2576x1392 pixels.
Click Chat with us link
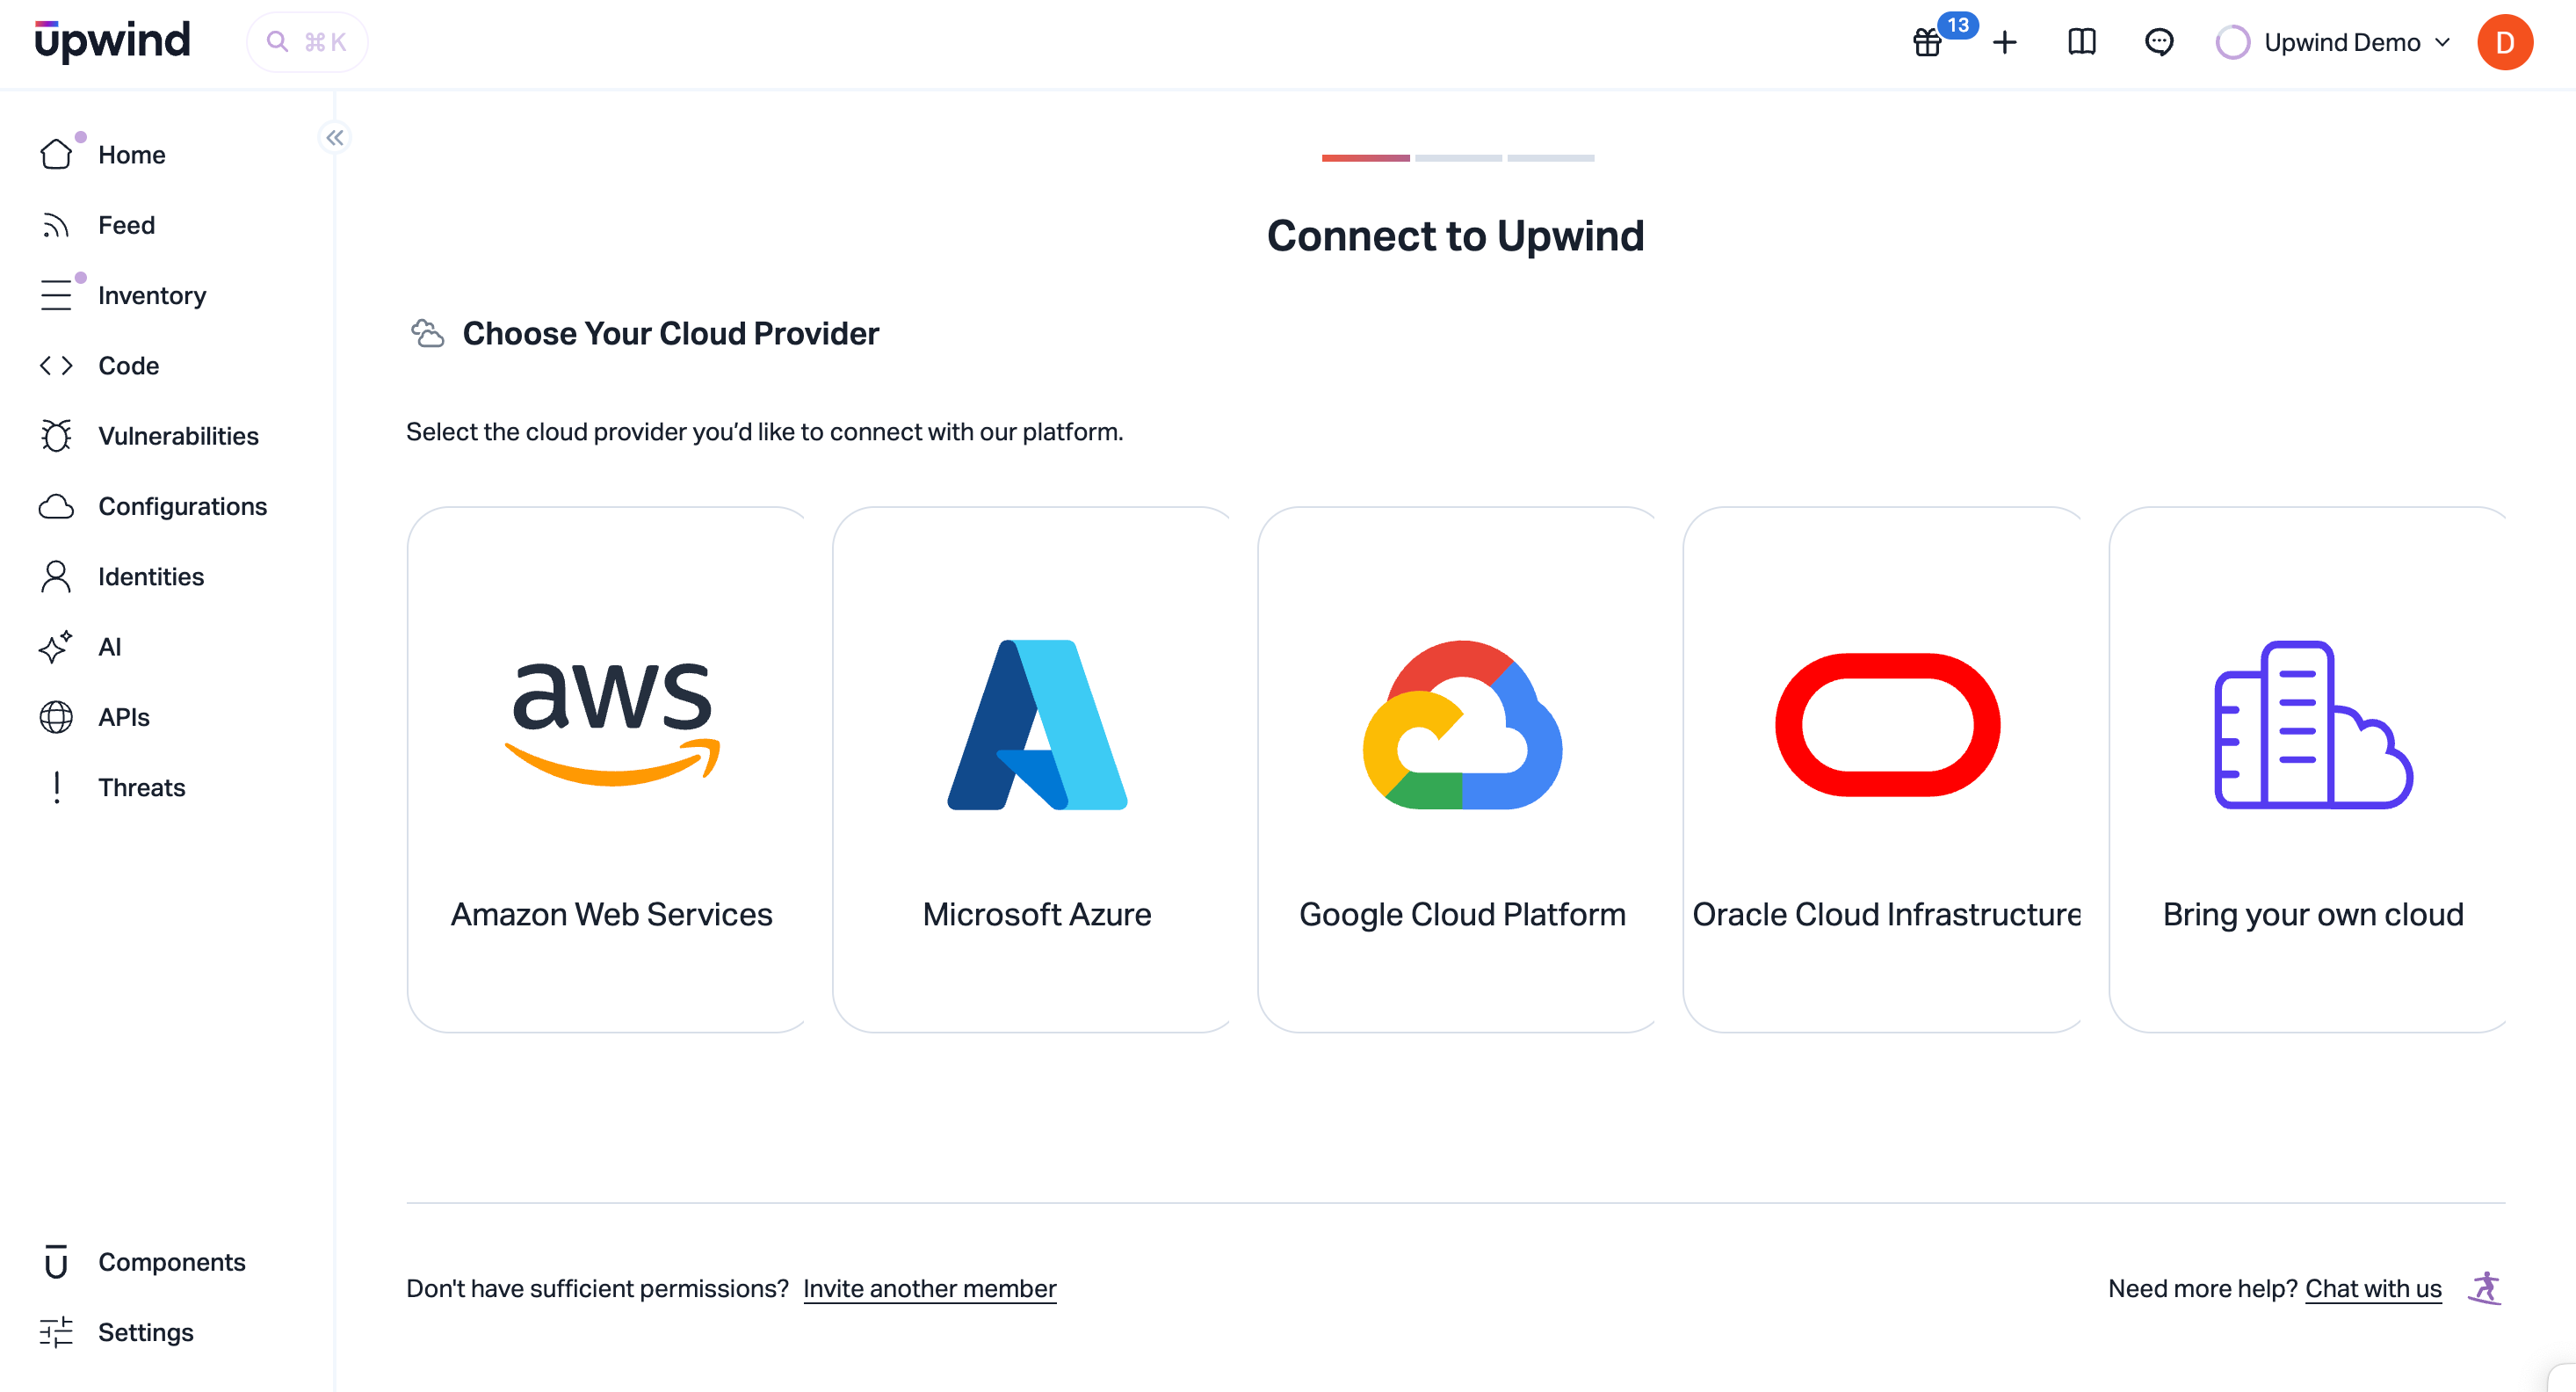click(x=2373, y=1288)
